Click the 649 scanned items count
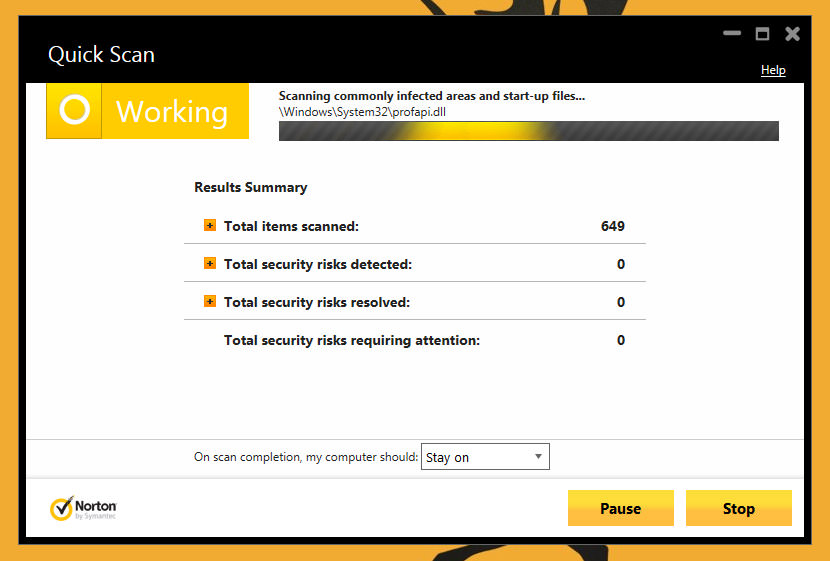The height and width of the screenshot is (561, 830). point(612,226)
